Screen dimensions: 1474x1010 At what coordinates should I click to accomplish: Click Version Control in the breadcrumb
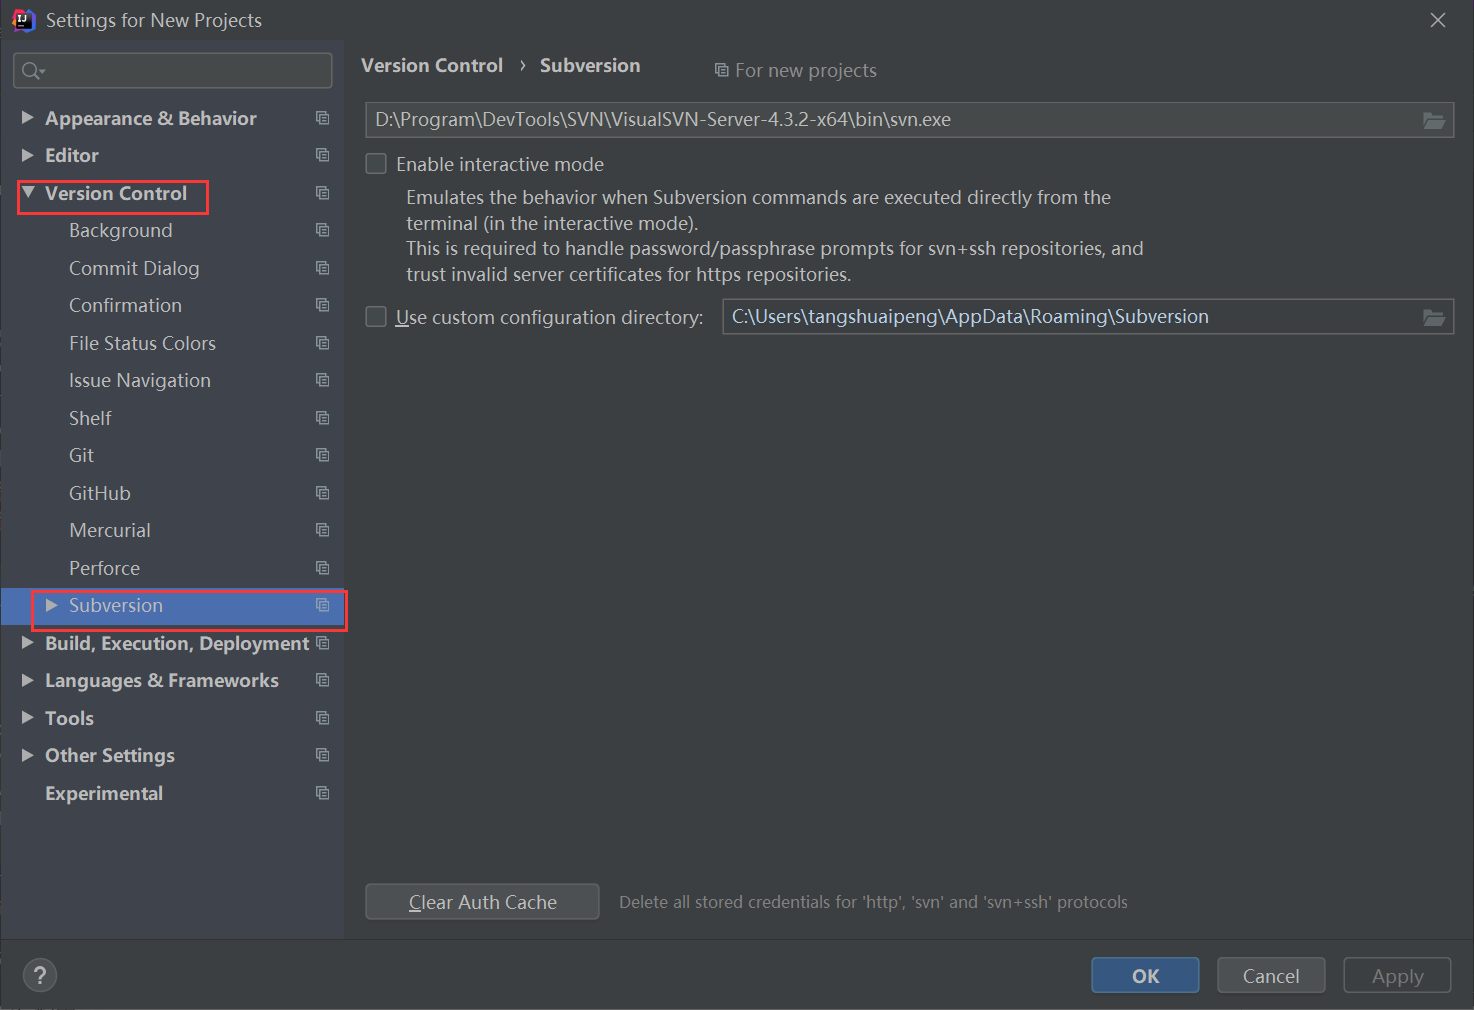[432, 66]
